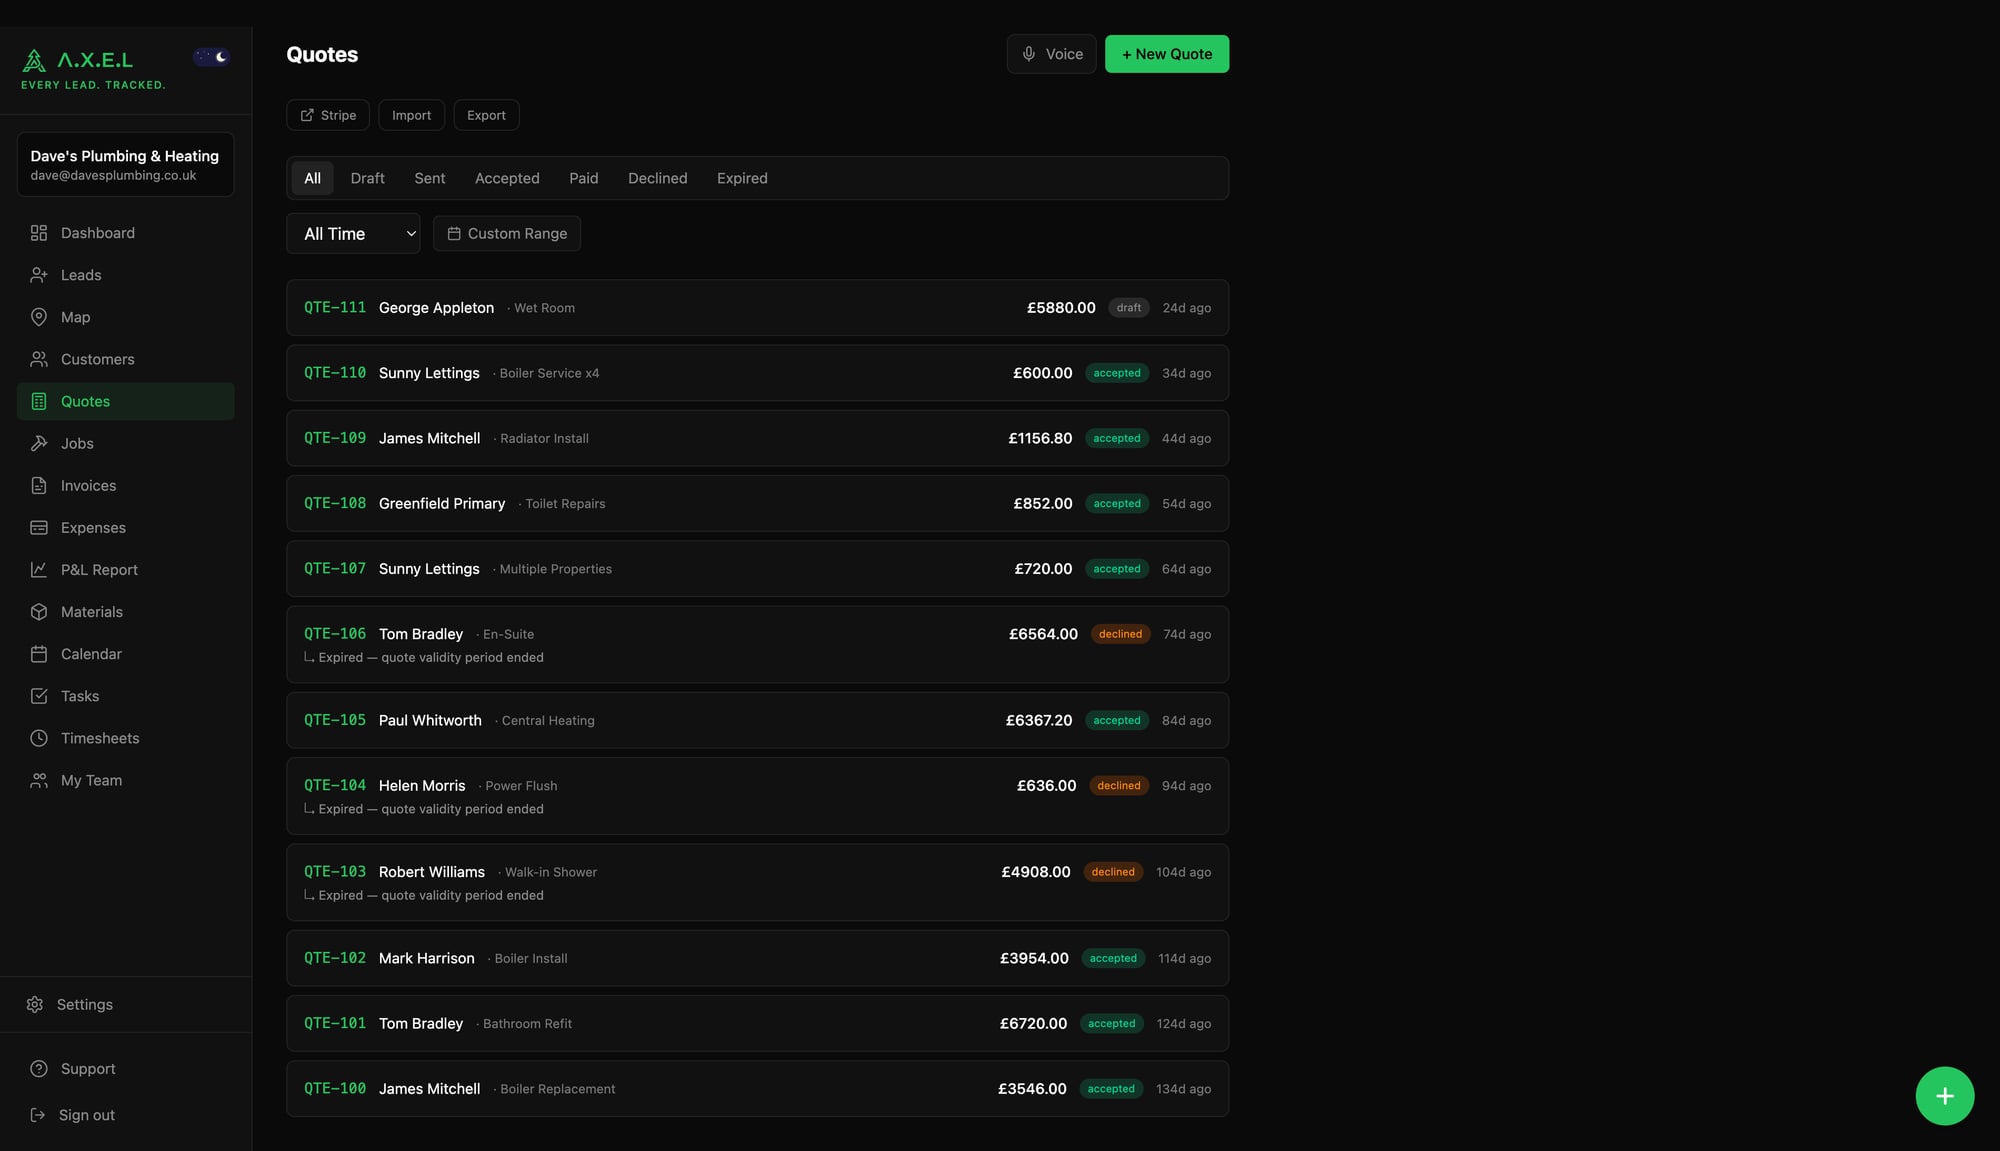
Task: Open Invoices via its sidebar icon
Action: [x=39, y=485]
